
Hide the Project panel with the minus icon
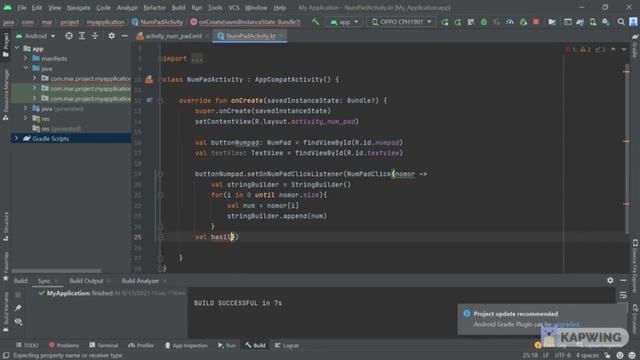pos(124,36)
